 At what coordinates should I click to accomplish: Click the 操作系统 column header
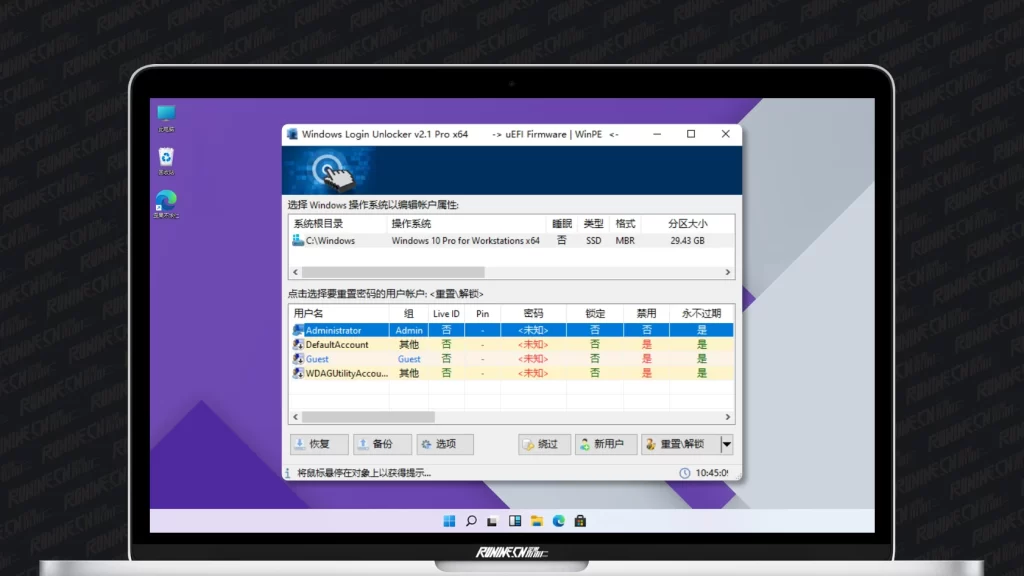[x=411, y=224]
